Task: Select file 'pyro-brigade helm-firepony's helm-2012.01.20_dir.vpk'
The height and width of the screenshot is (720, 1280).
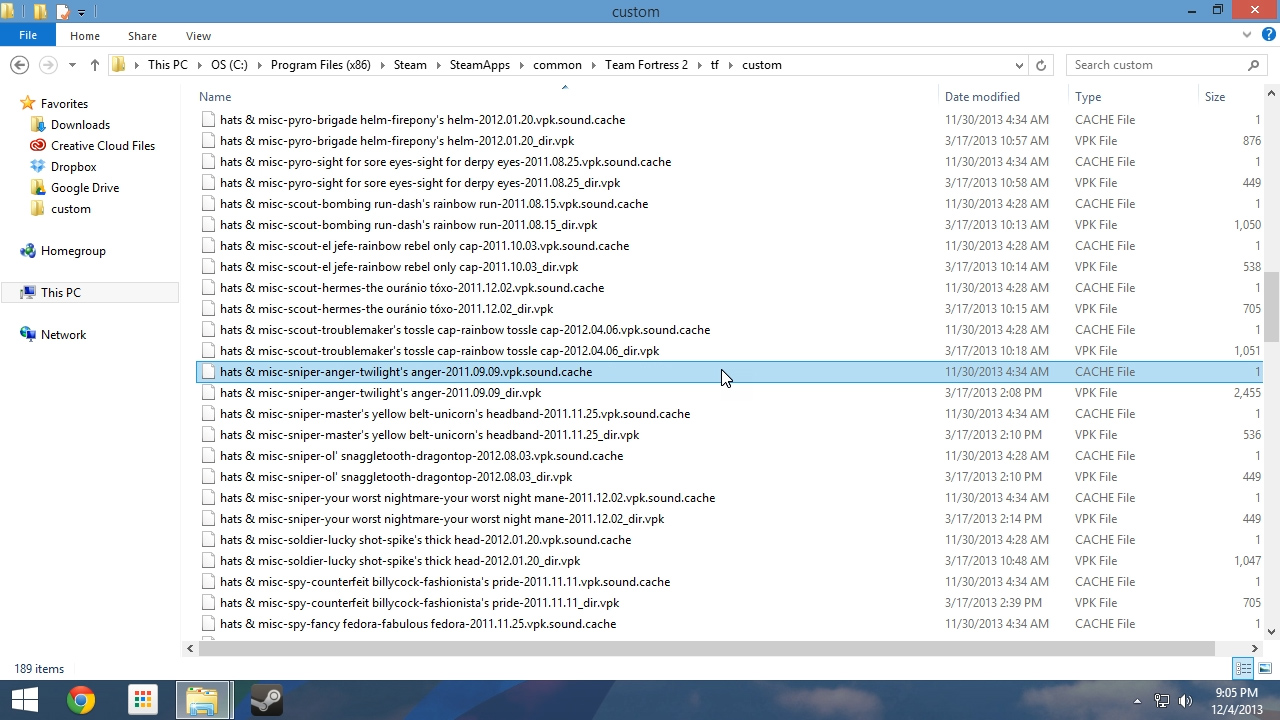Action: click(397, 141)
